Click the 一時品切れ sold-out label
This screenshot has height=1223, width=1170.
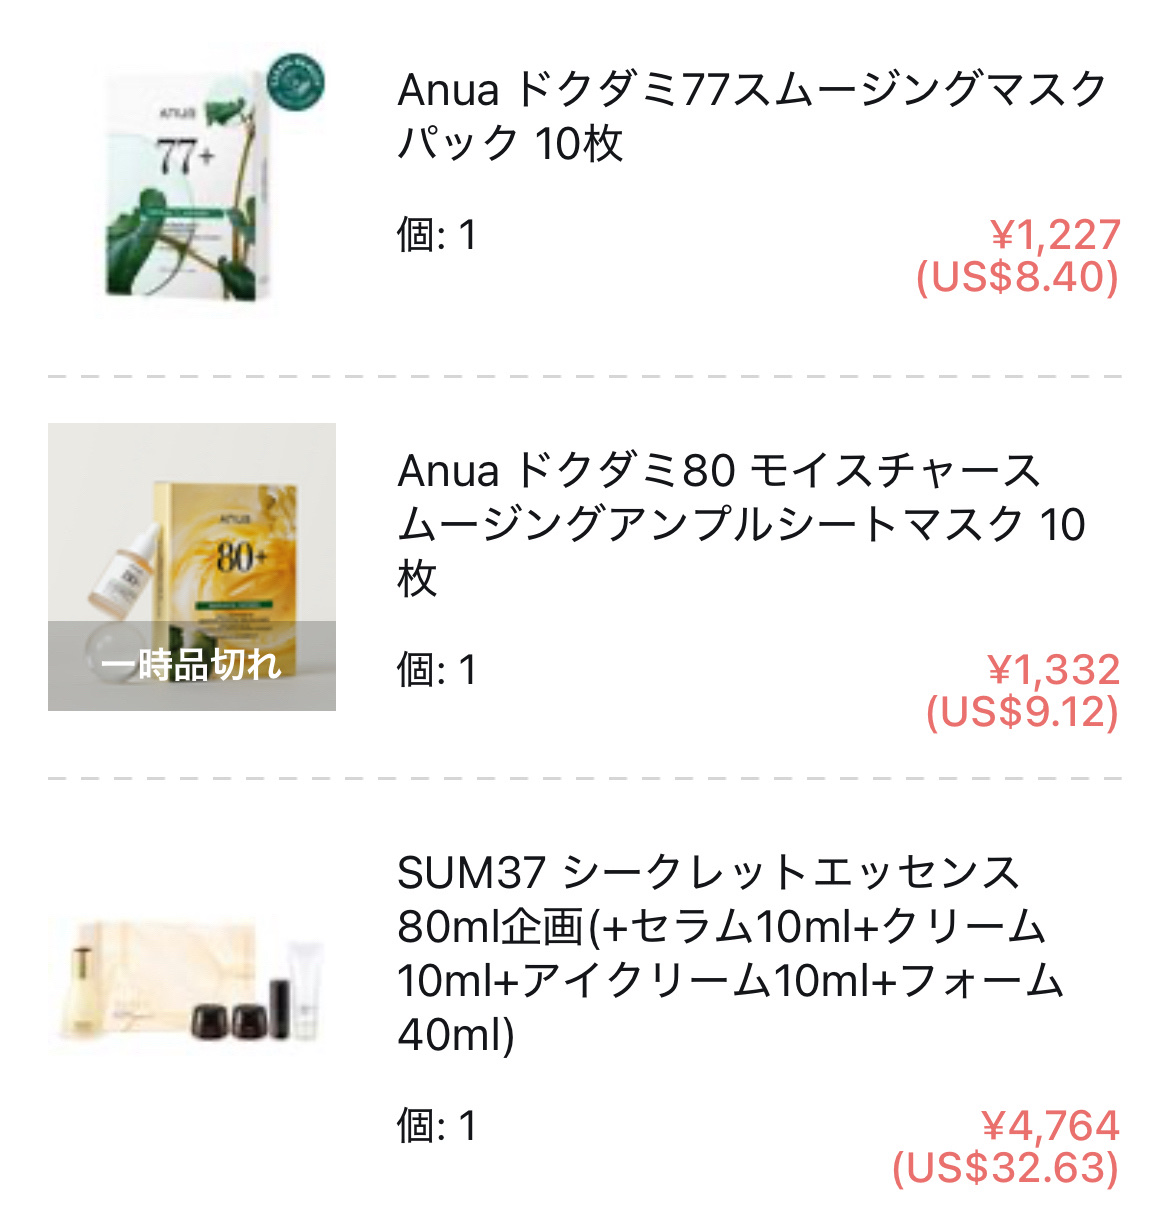[192, 665]
